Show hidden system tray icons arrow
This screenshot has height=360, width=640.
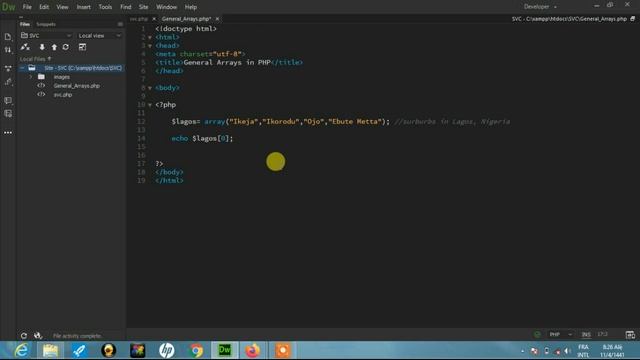tap(522, 351)
